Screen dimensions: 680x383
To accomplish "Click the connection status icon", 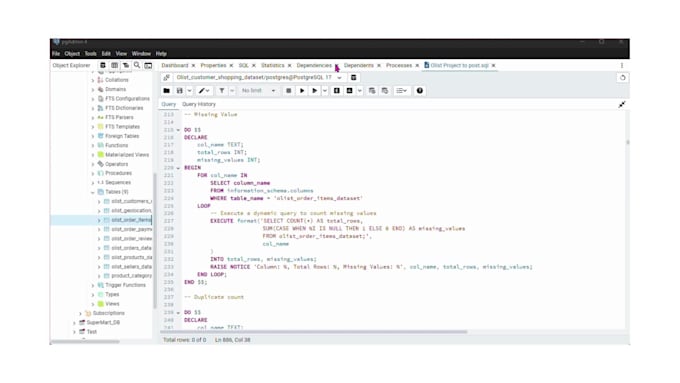I will pyautogui.click(x=167, y=78).
